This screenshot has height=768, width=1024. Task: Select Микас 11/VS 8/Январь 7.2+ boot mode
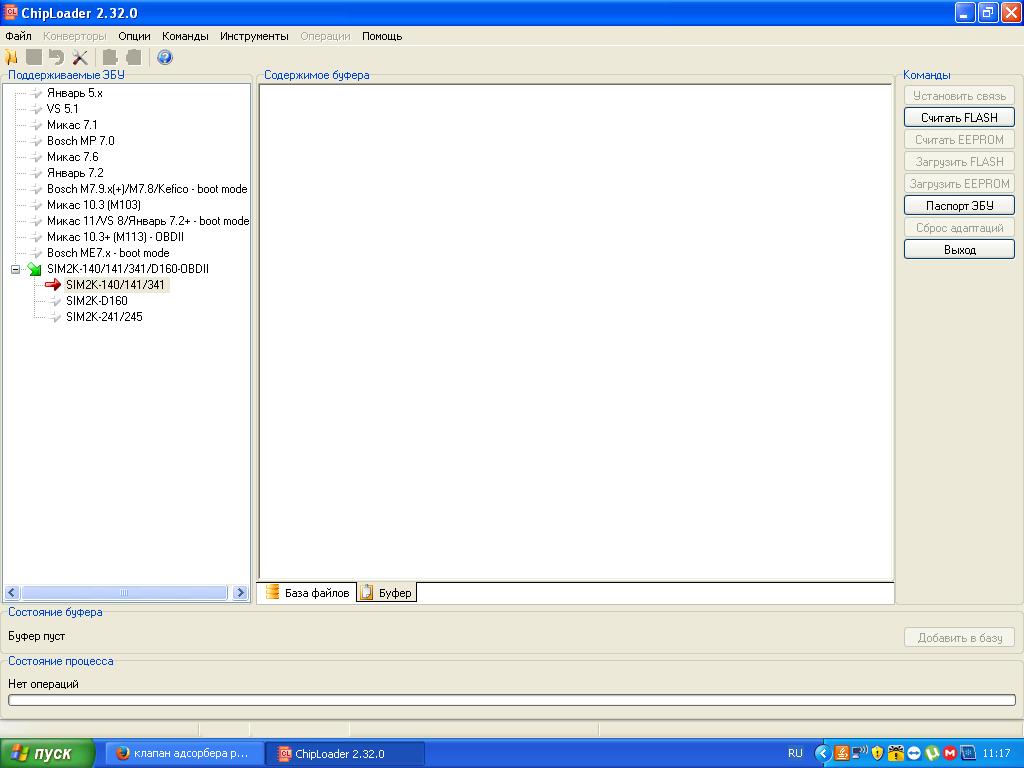coord(148,221)
